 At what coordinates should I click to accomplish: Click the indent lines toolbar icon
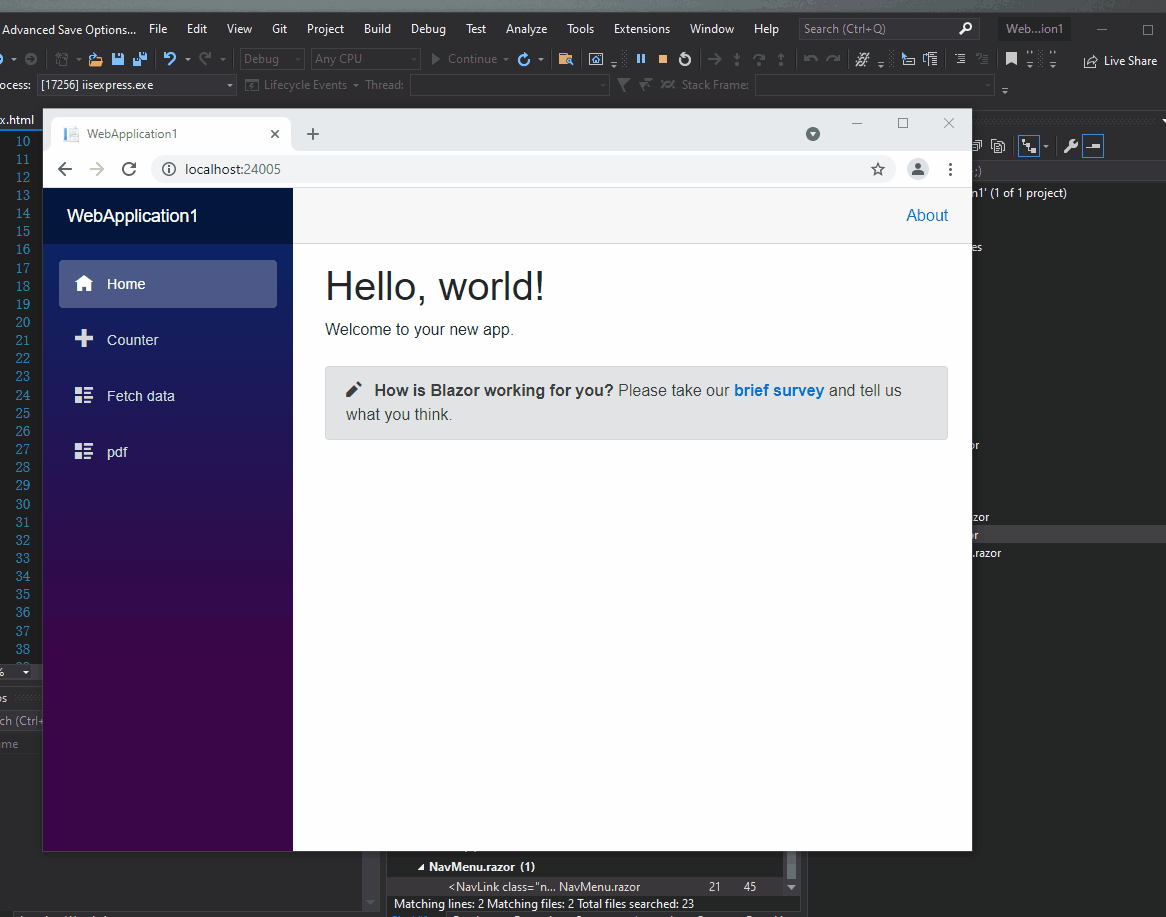click(960, 59)
